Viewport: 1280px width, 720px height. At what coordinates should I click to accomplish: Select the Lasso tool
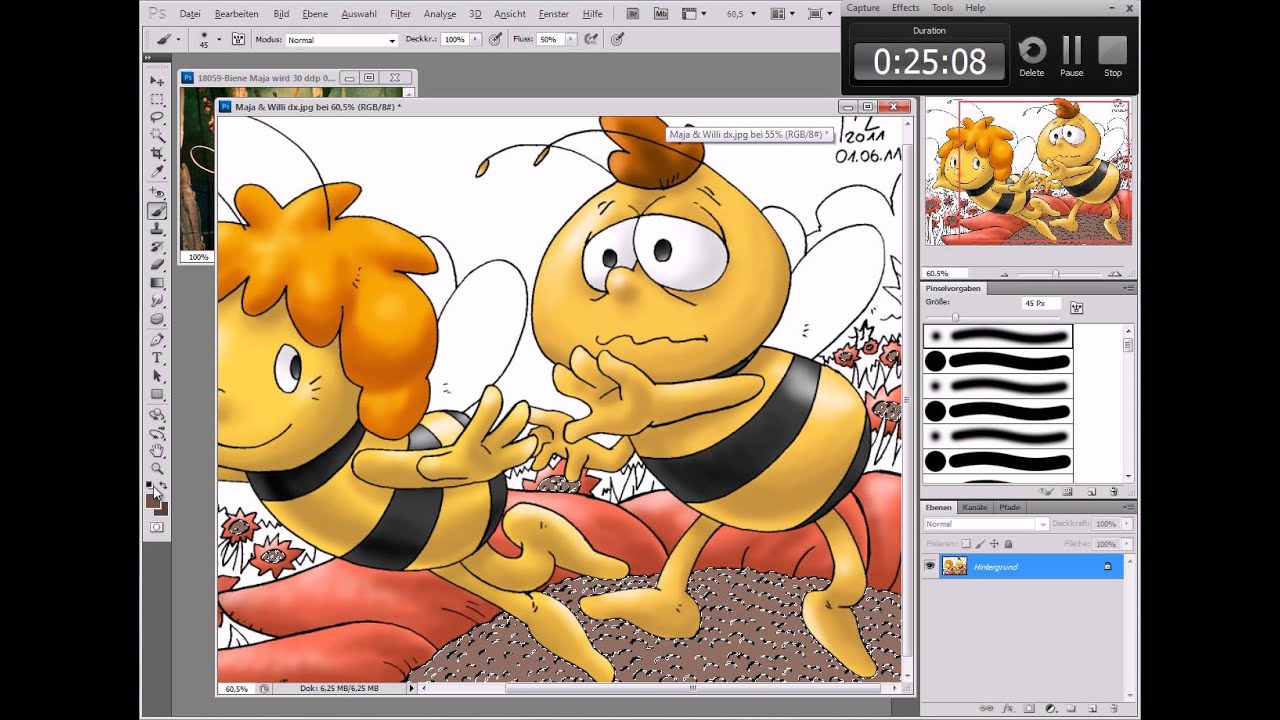tap(157, 117)
